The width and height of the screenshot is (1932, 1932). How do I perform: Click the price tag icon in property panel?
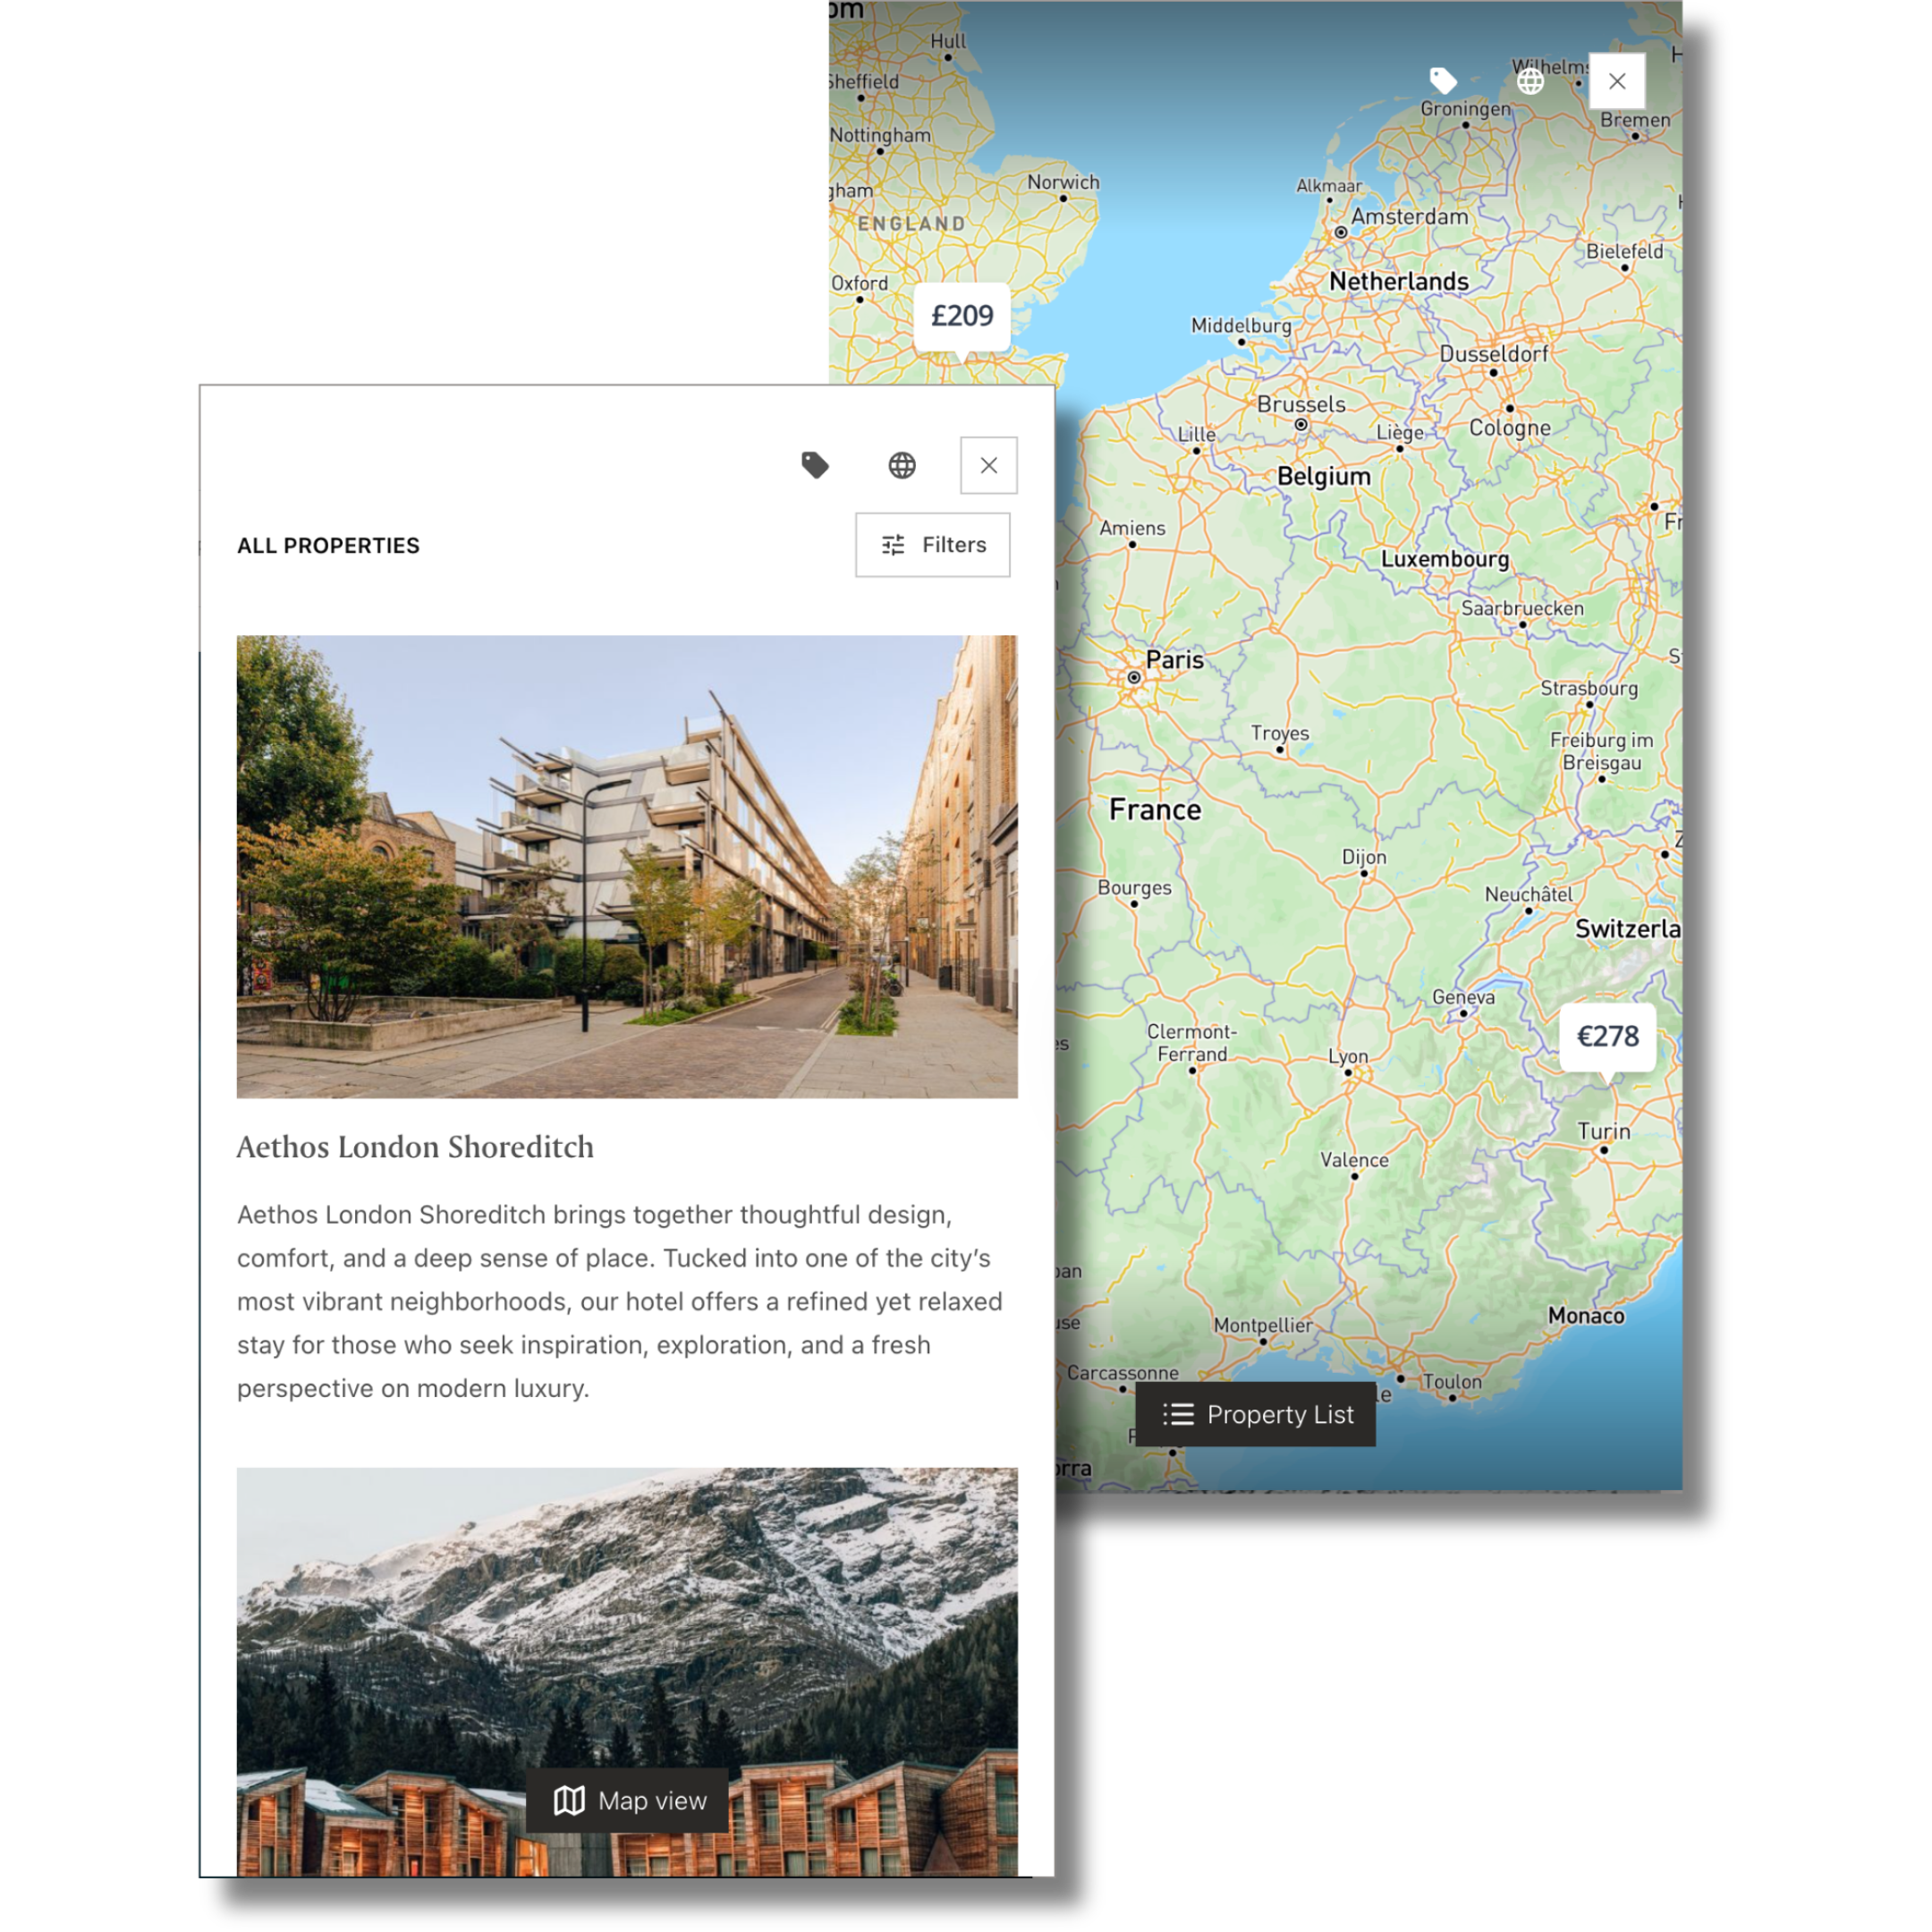tap(815, 465)
